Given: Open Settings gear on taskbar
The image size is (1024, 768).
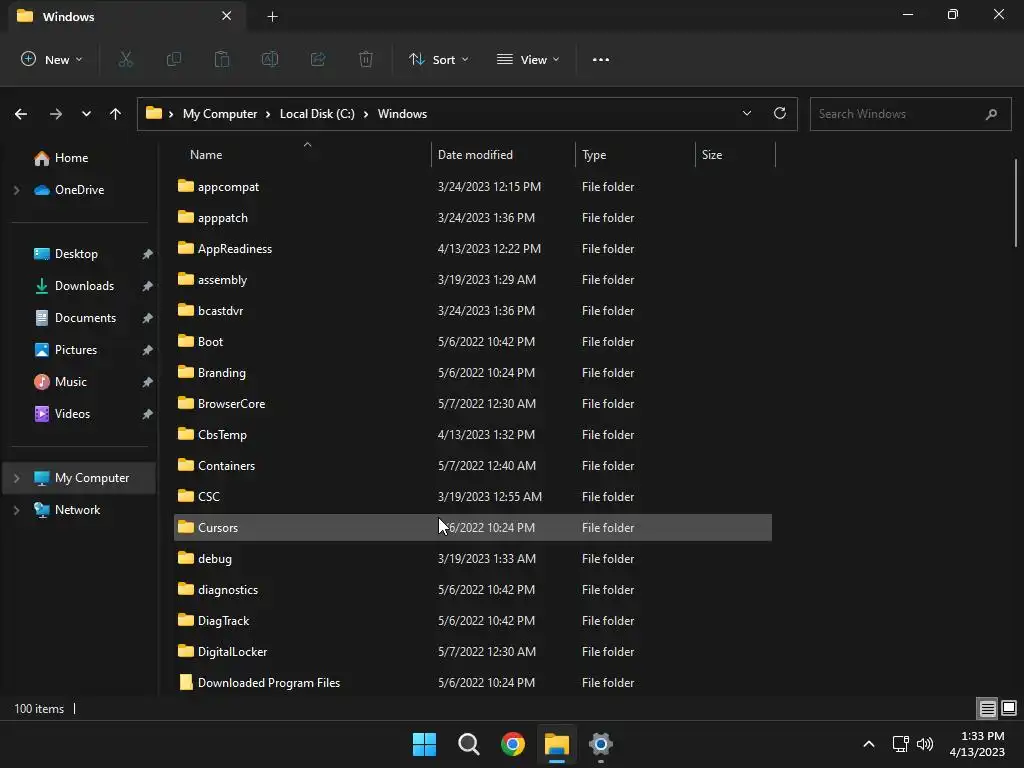Looking at the screenshot, I should (601, 744).
